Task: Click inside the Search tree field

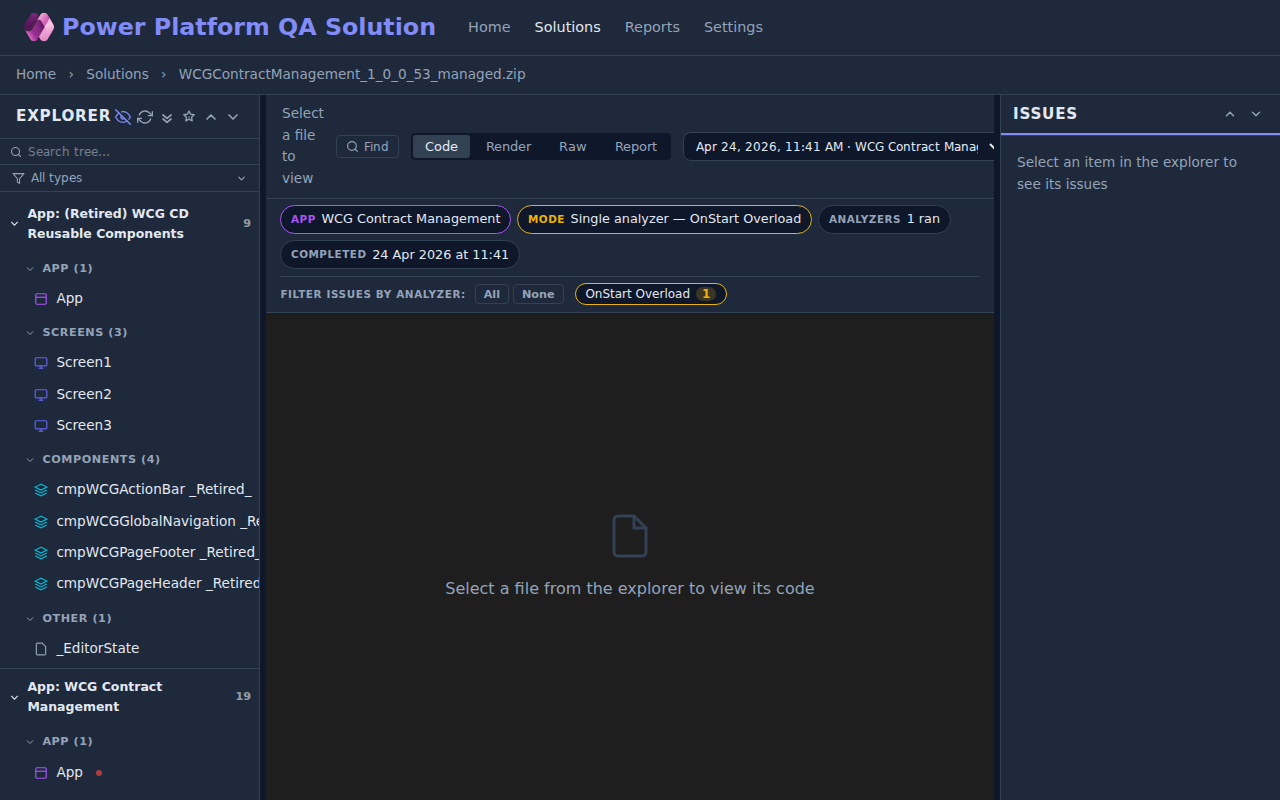Action: click(x=130, y=151)
